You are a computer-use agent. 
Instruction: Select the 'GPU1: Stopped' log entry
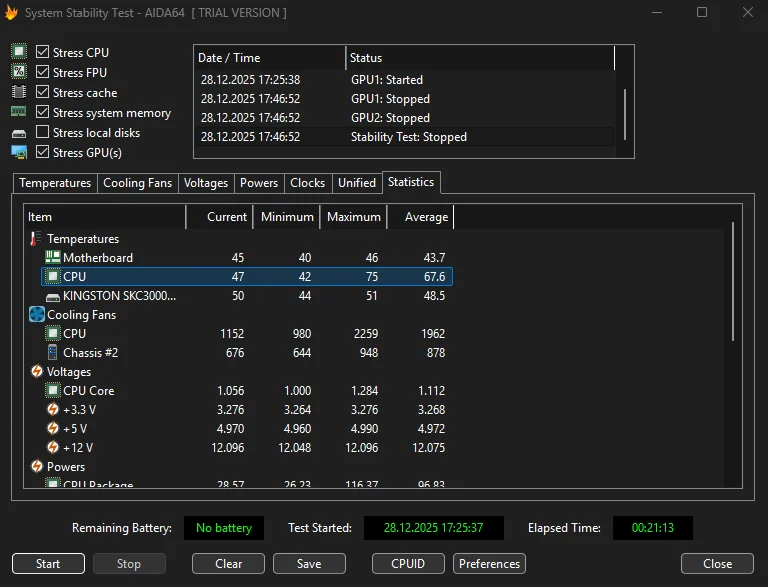pos(404,98)
